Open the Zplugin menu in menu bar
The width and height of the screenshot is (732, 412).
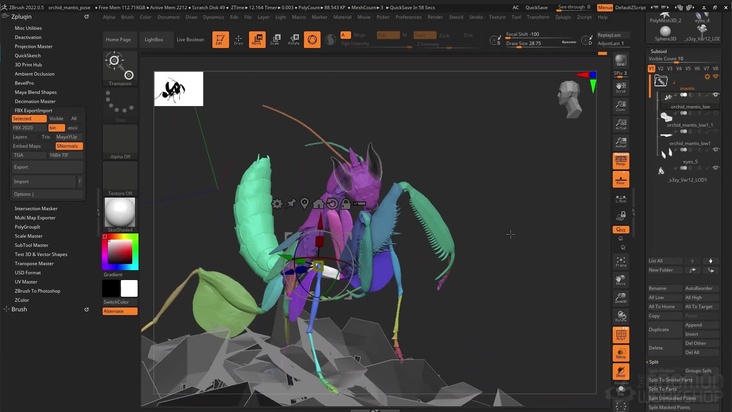(x=564, y=17)
